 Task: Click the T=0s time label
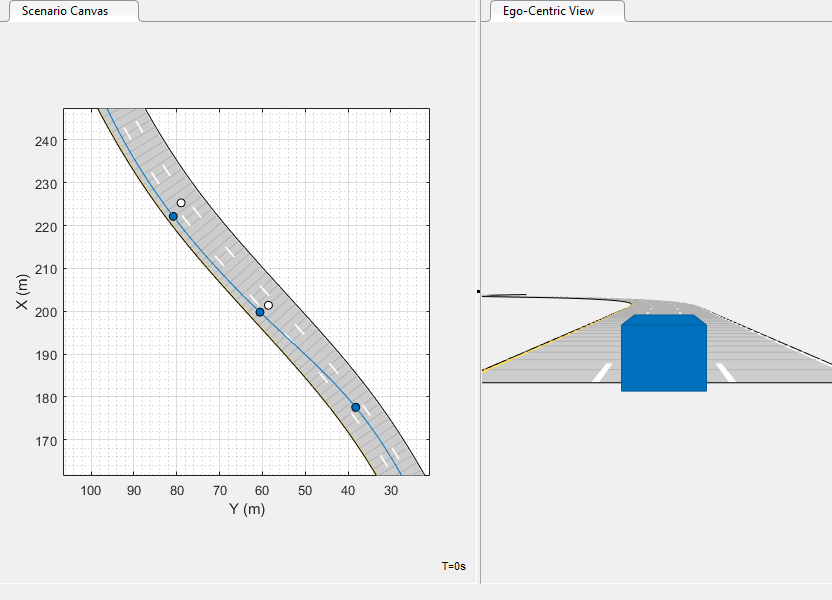(x=454, y=566)
